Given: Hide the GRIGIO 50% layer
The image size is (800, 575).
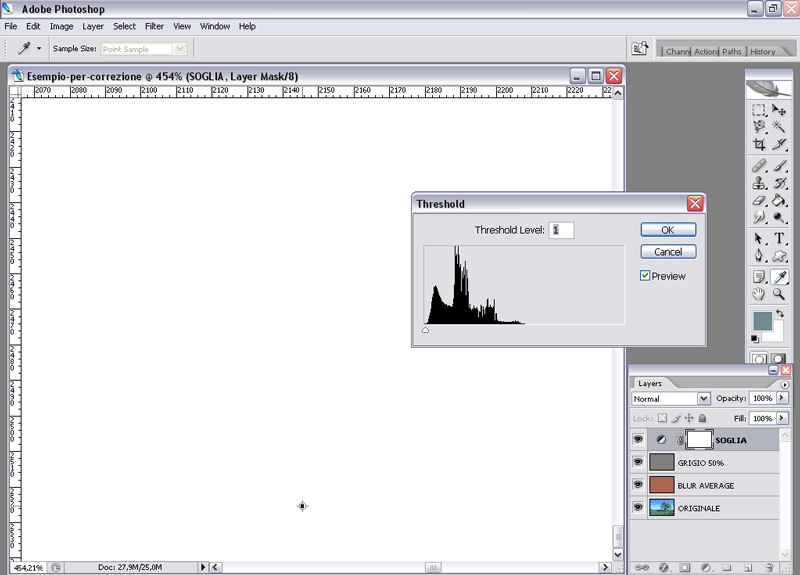Looking at the screenshot, I should tap(637, 462).
